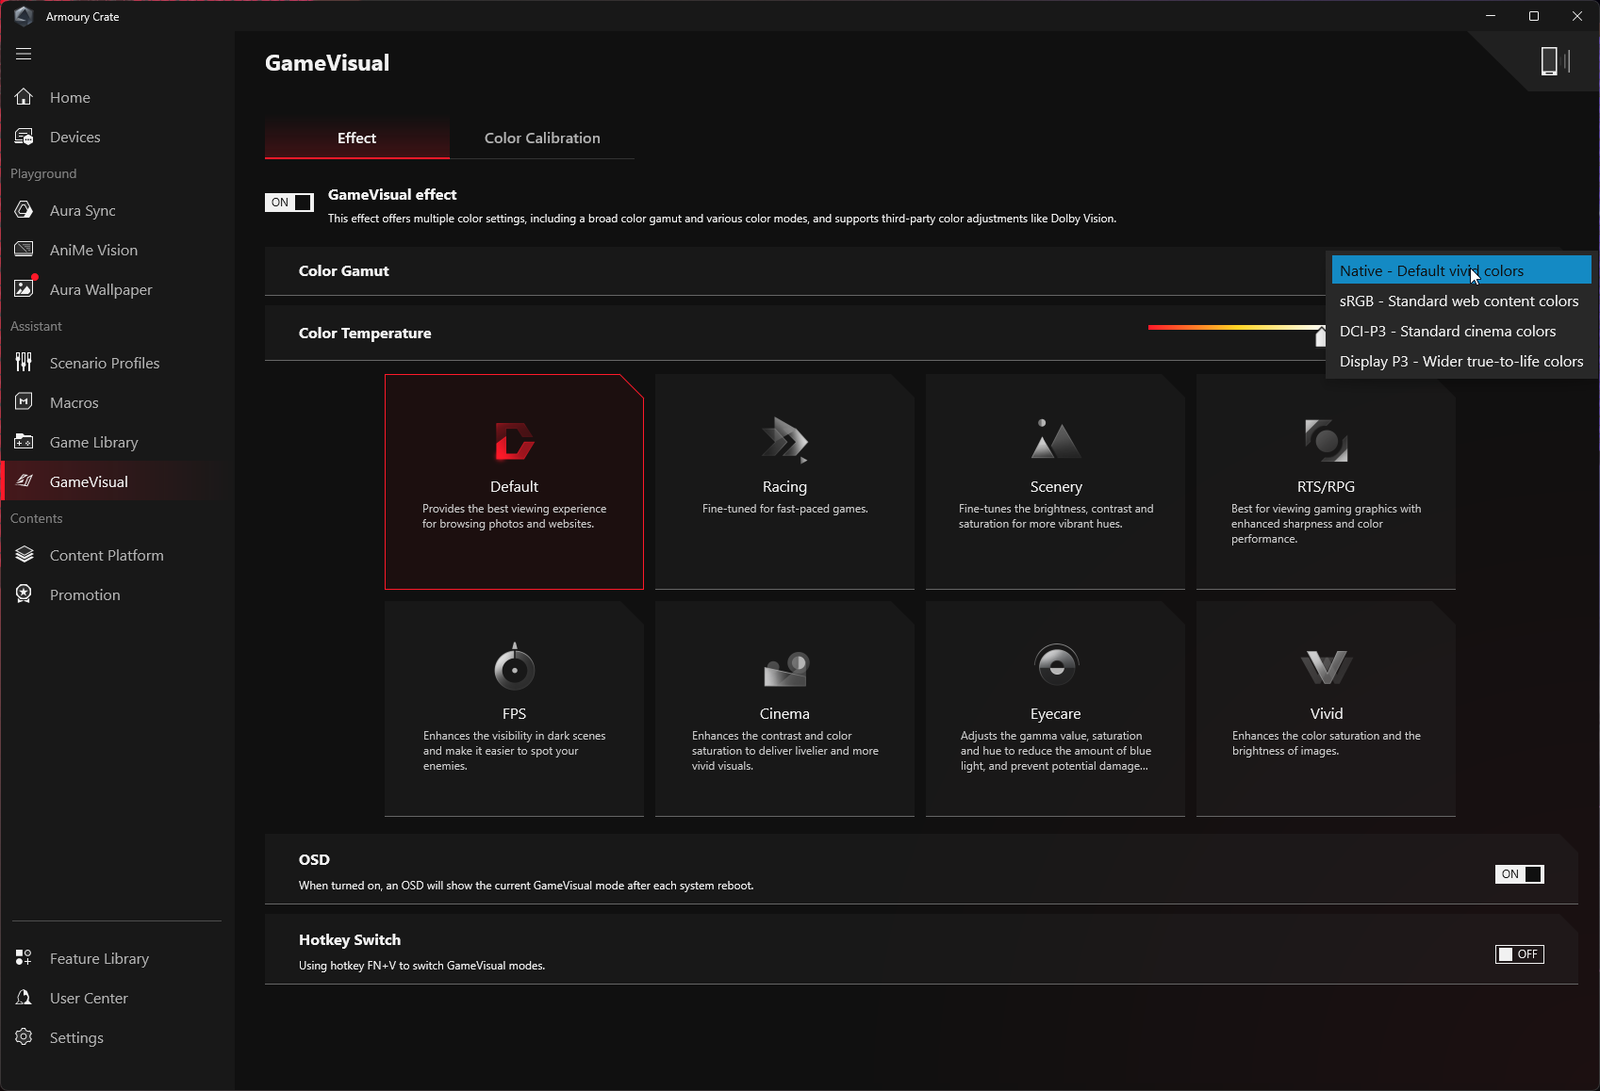Open the Settings label

point(77,1038)
